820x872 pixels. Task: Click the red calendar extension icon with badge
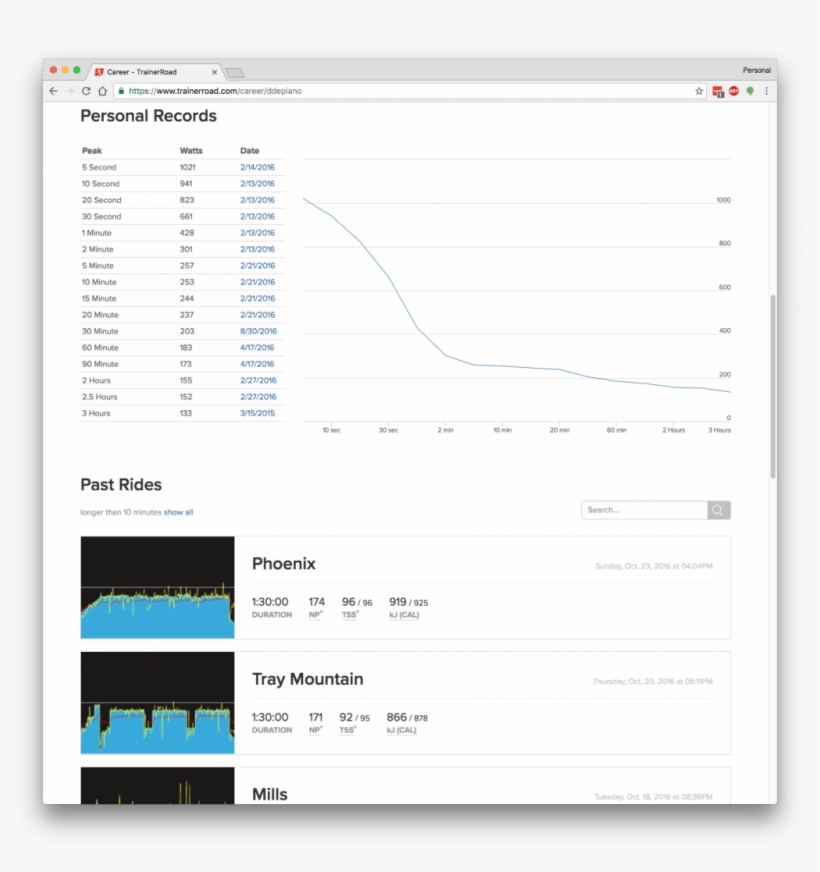coord(718,91)
